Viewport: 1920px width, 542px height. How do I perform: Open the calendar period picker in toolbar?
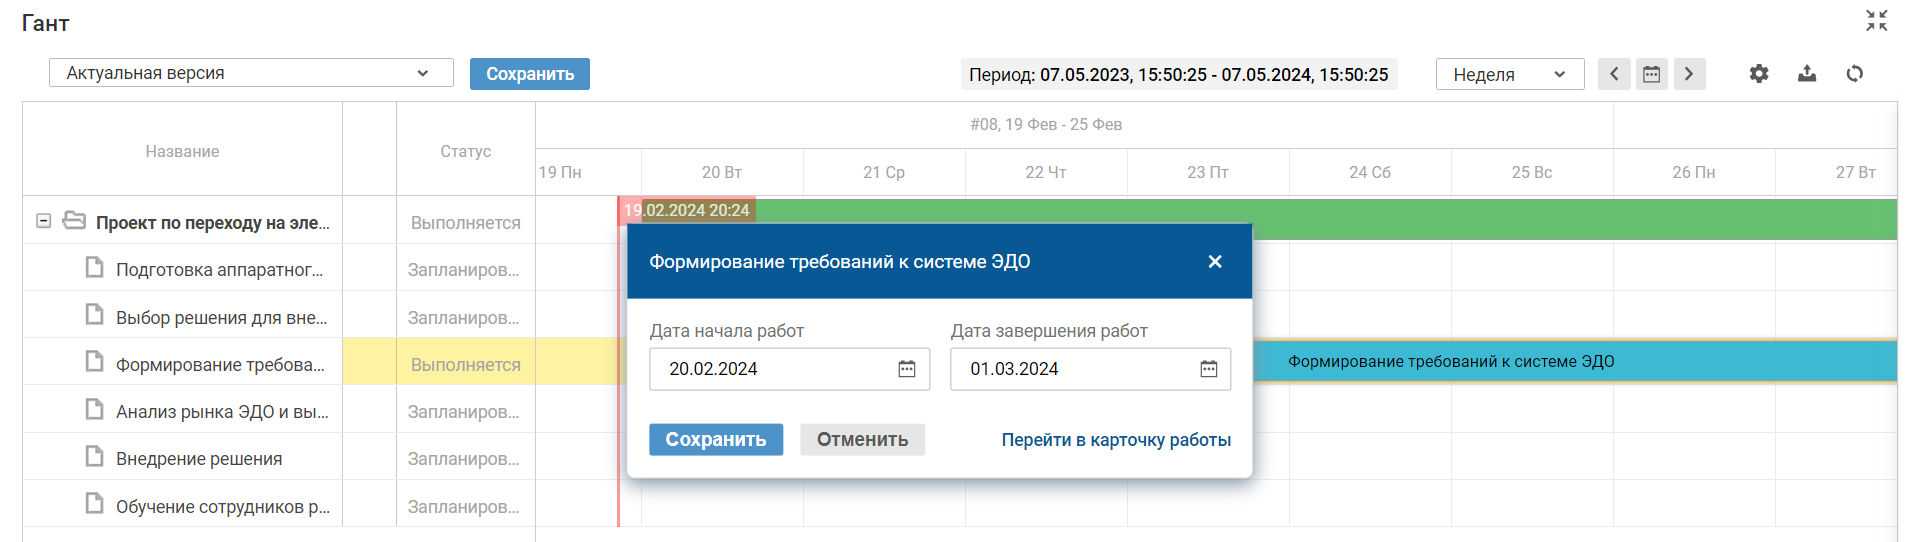pos(1652,74)
